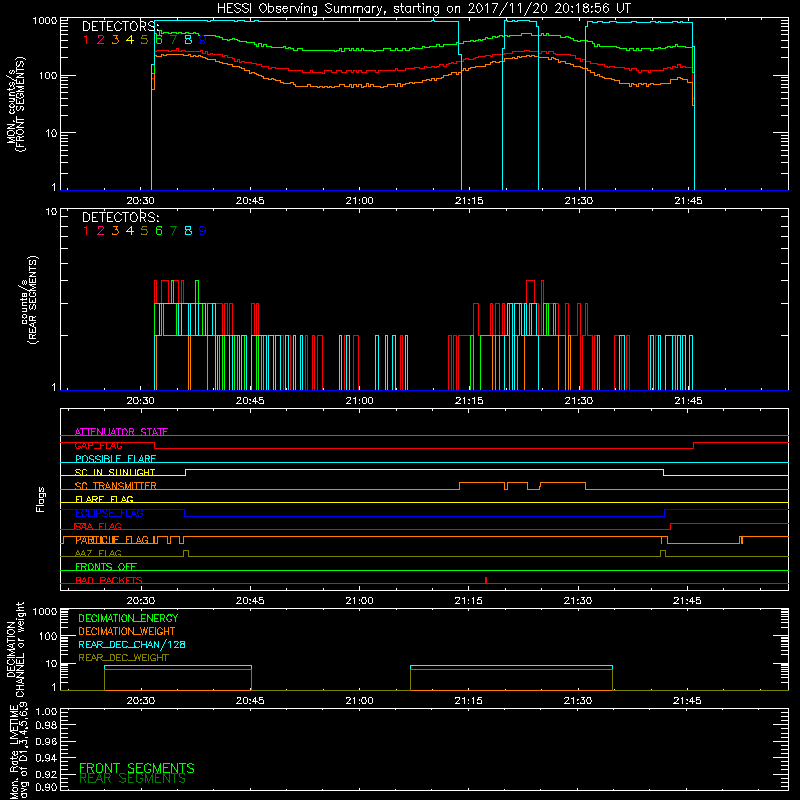This screenshot has height=800, width=800.
Task: Click the 'counts/s (REAR SEGMENTS)' axis label
Action: pos(29,300)
